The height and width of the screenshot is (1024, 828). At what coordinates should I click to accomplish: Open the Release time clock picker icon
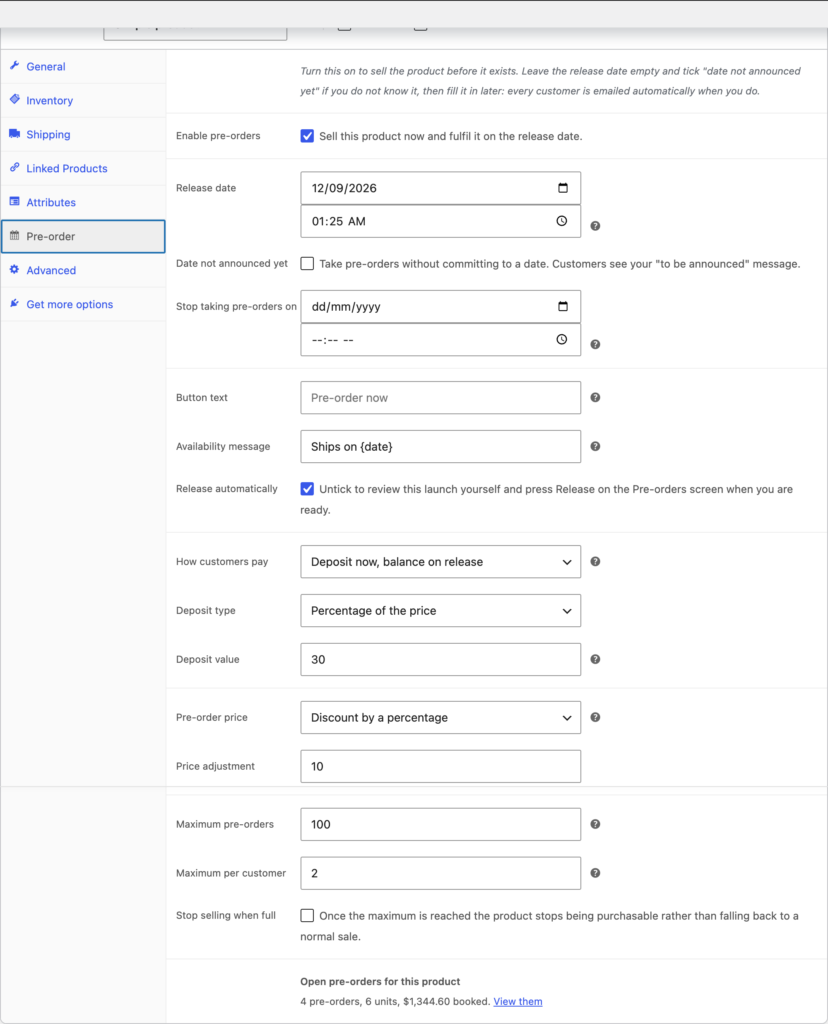[562, 221]
